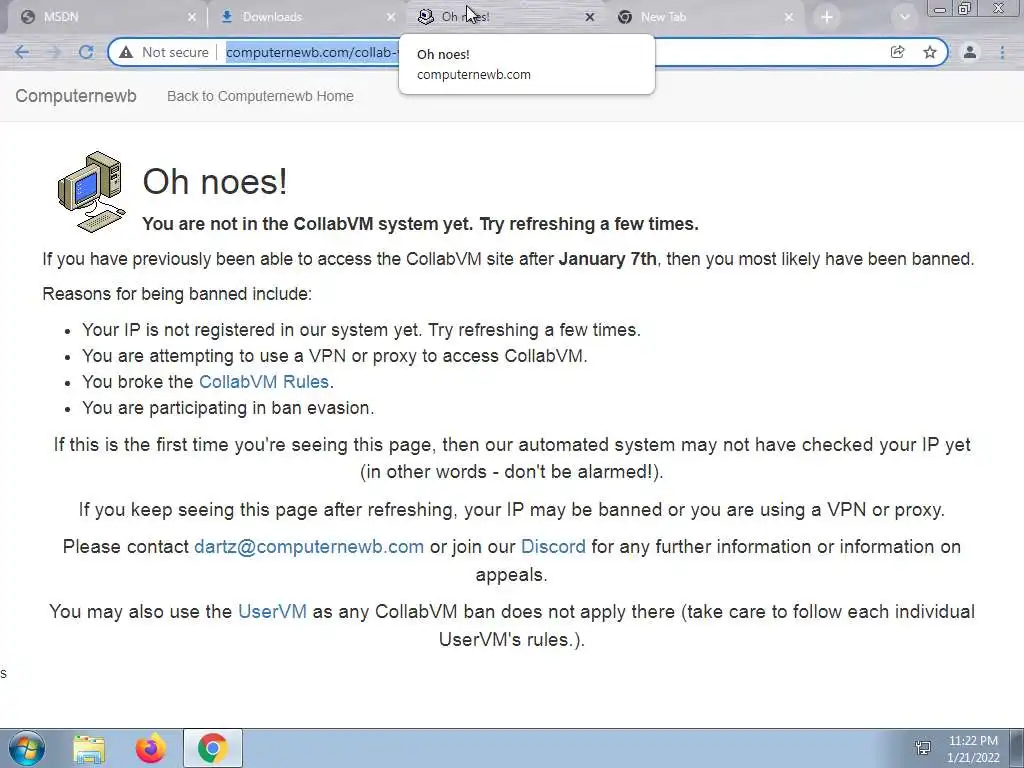Expand the tab search dropdown arrow
1024x768 pixels.
coord(904,17)
